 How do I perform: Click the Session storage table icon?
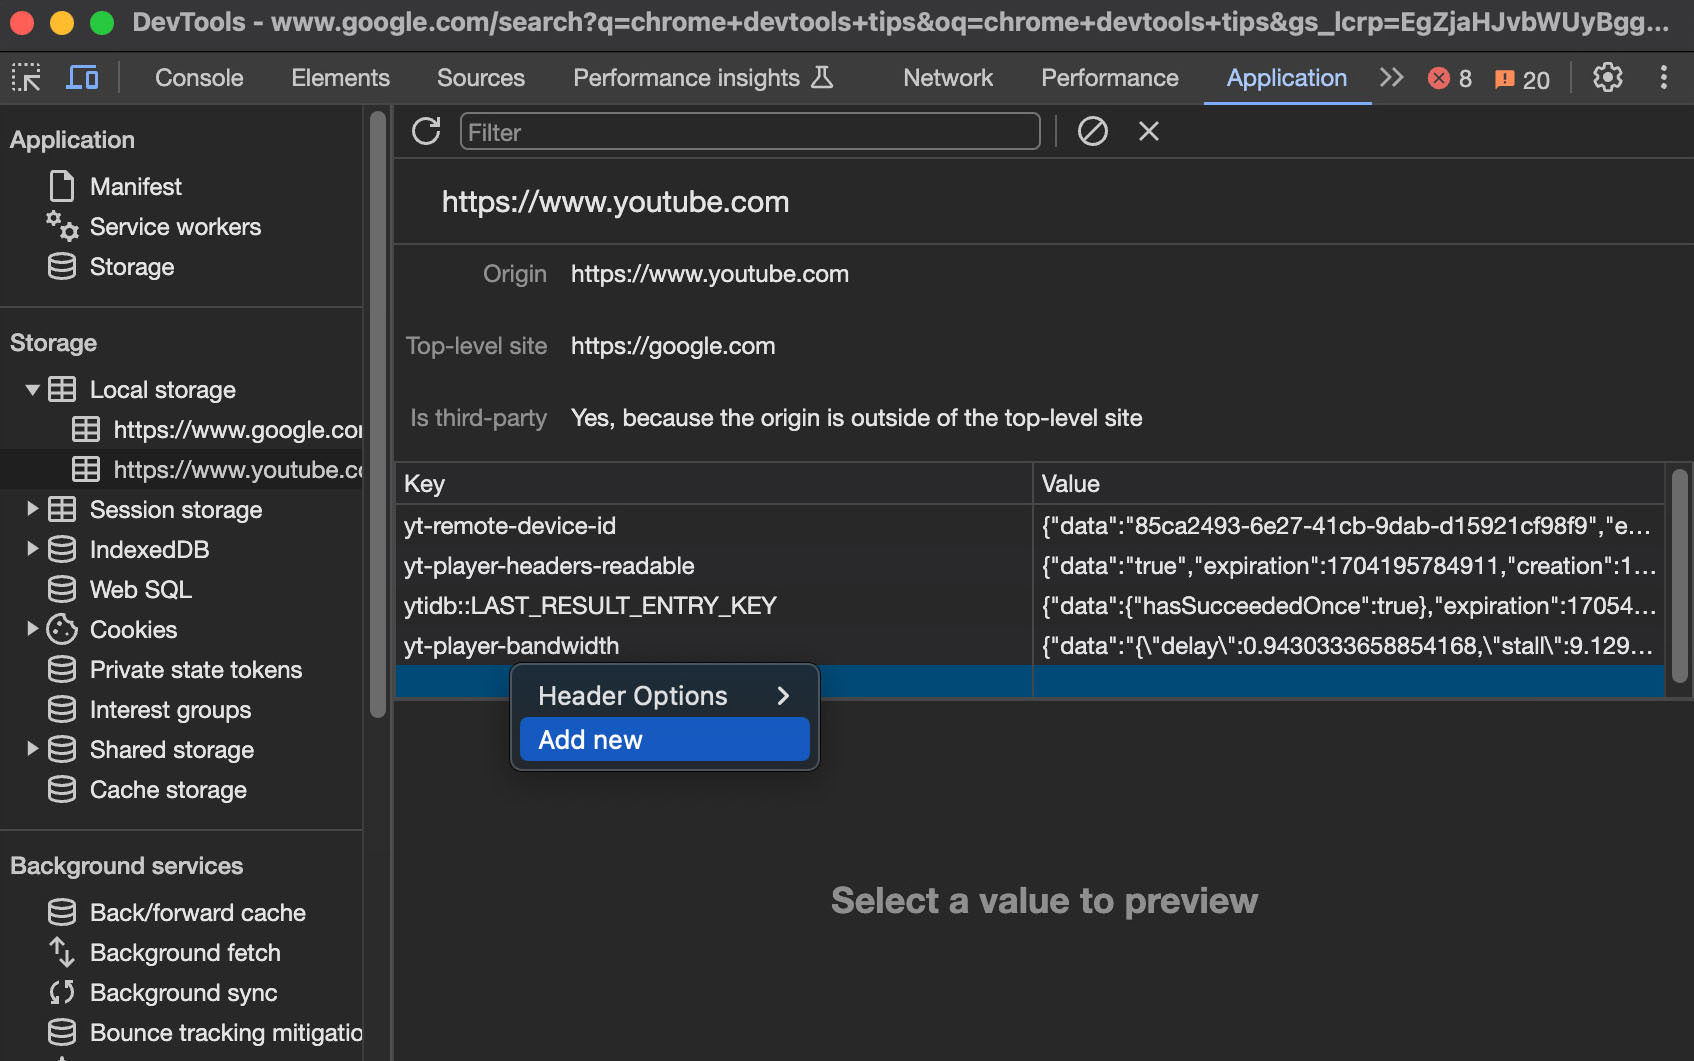coord(62,509)
